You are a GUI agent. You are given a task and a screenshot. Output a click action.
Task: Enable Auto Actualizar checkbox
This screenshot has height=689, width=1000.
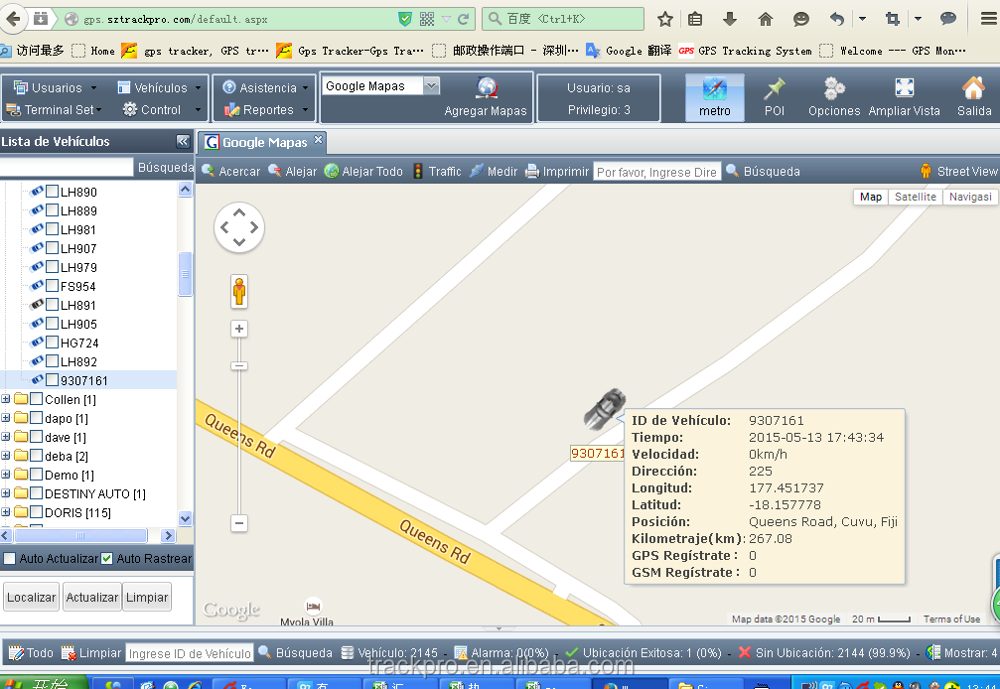[10, 558]
